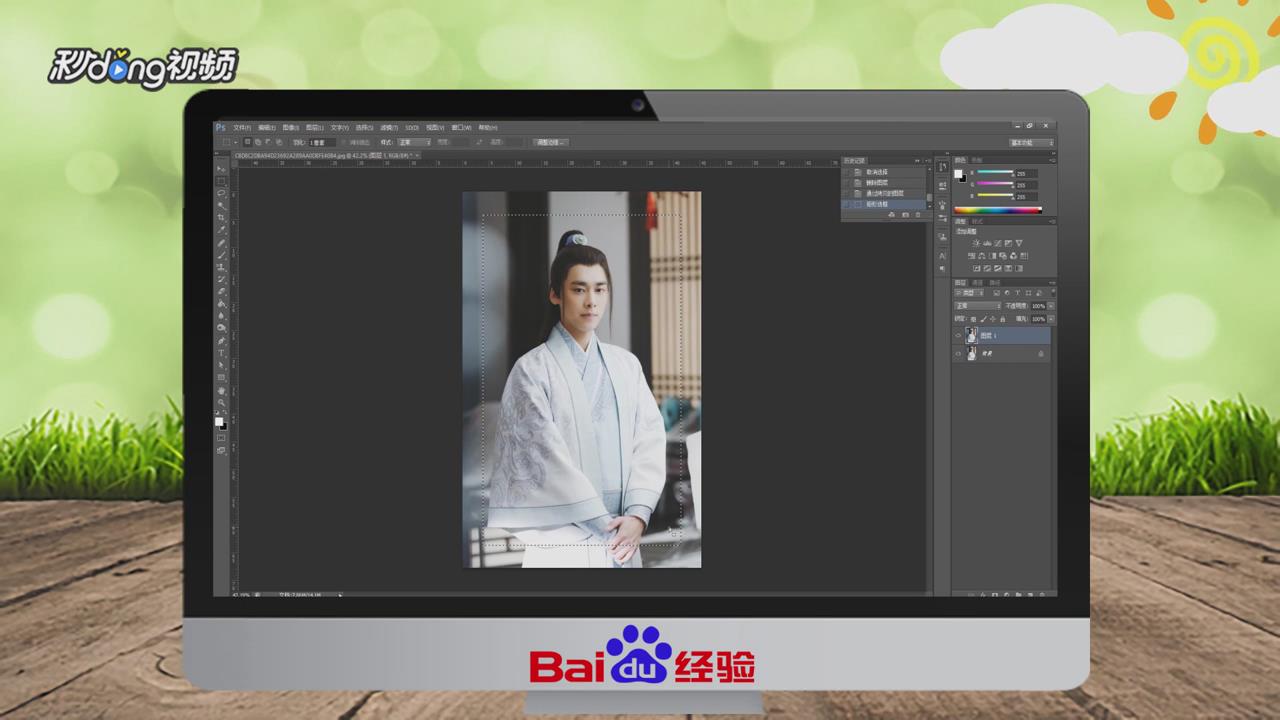The width and height of the screenshot is (1280, 720).
Task: Choose Subtract from Selection mode
Action: click(268, 142)
